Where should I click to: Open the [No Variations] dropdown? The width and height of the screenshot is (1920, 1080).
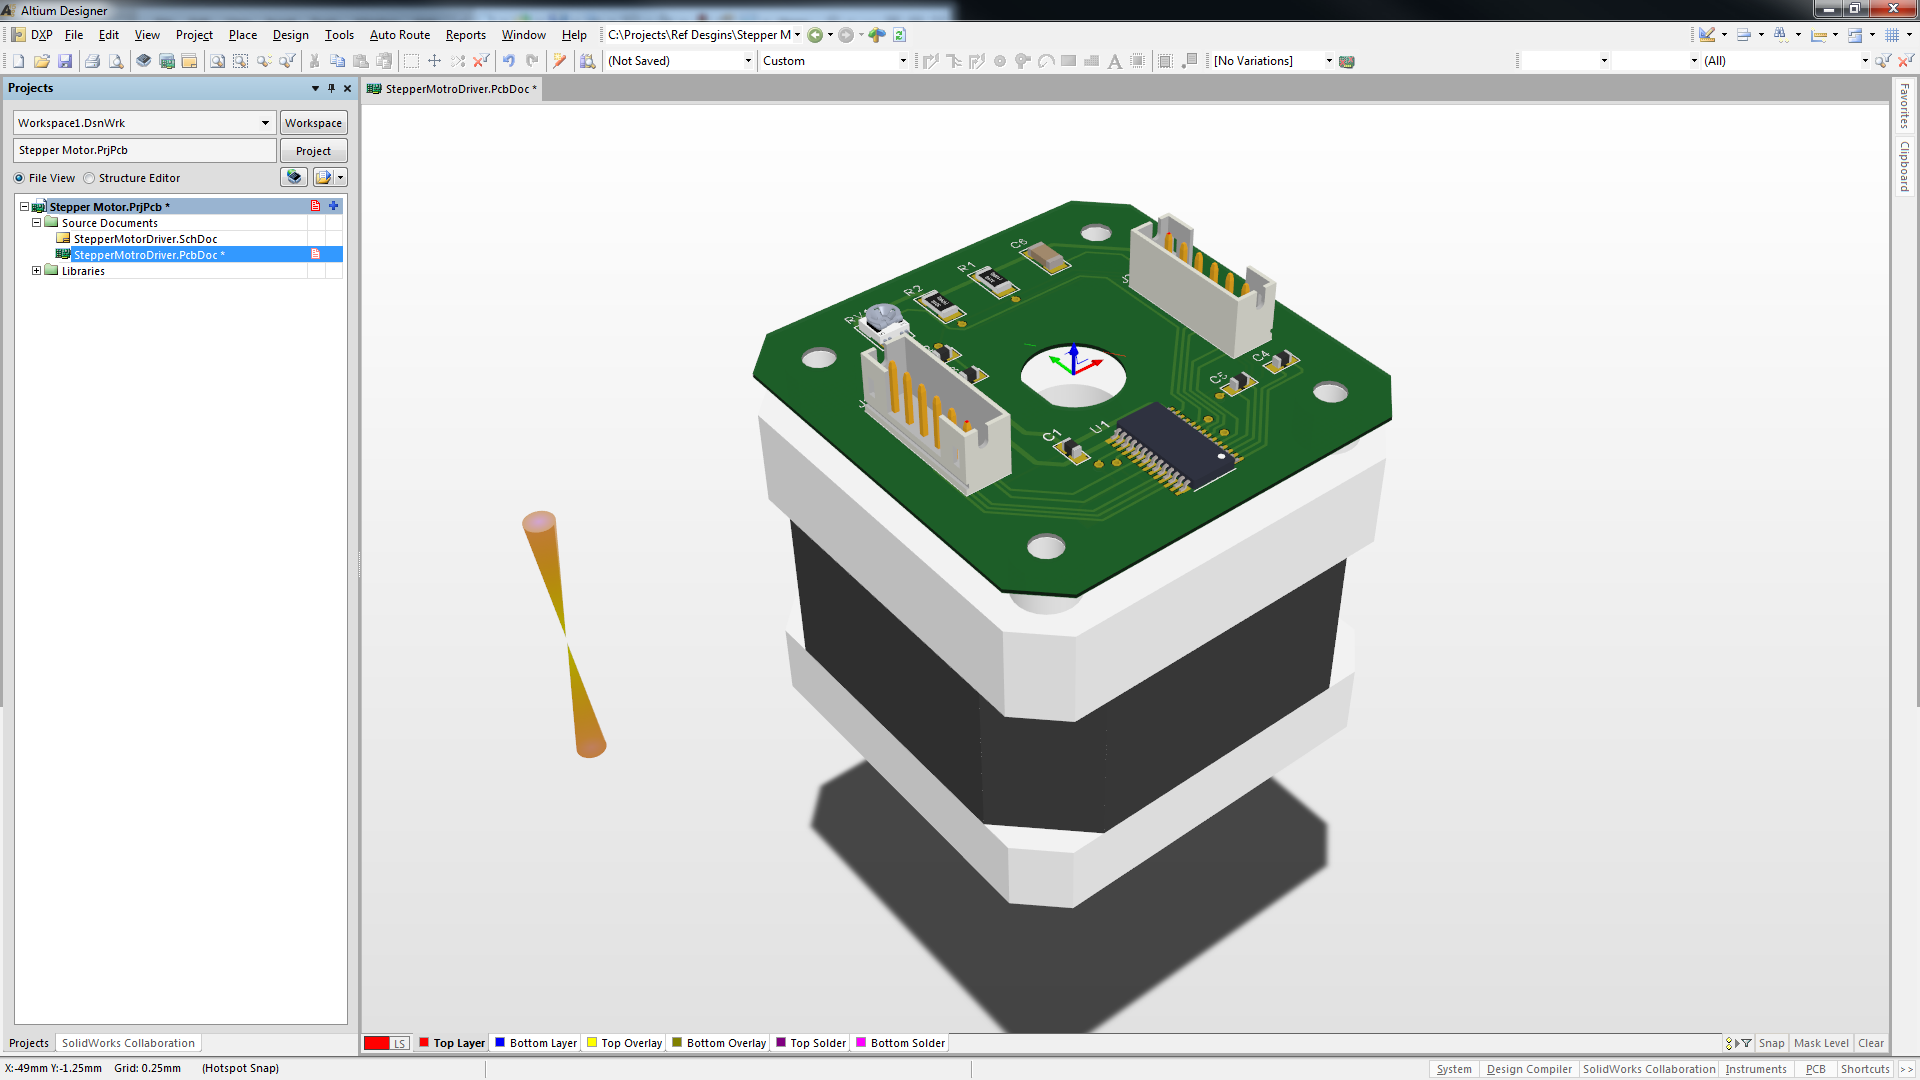click(x=1330, y=60)
